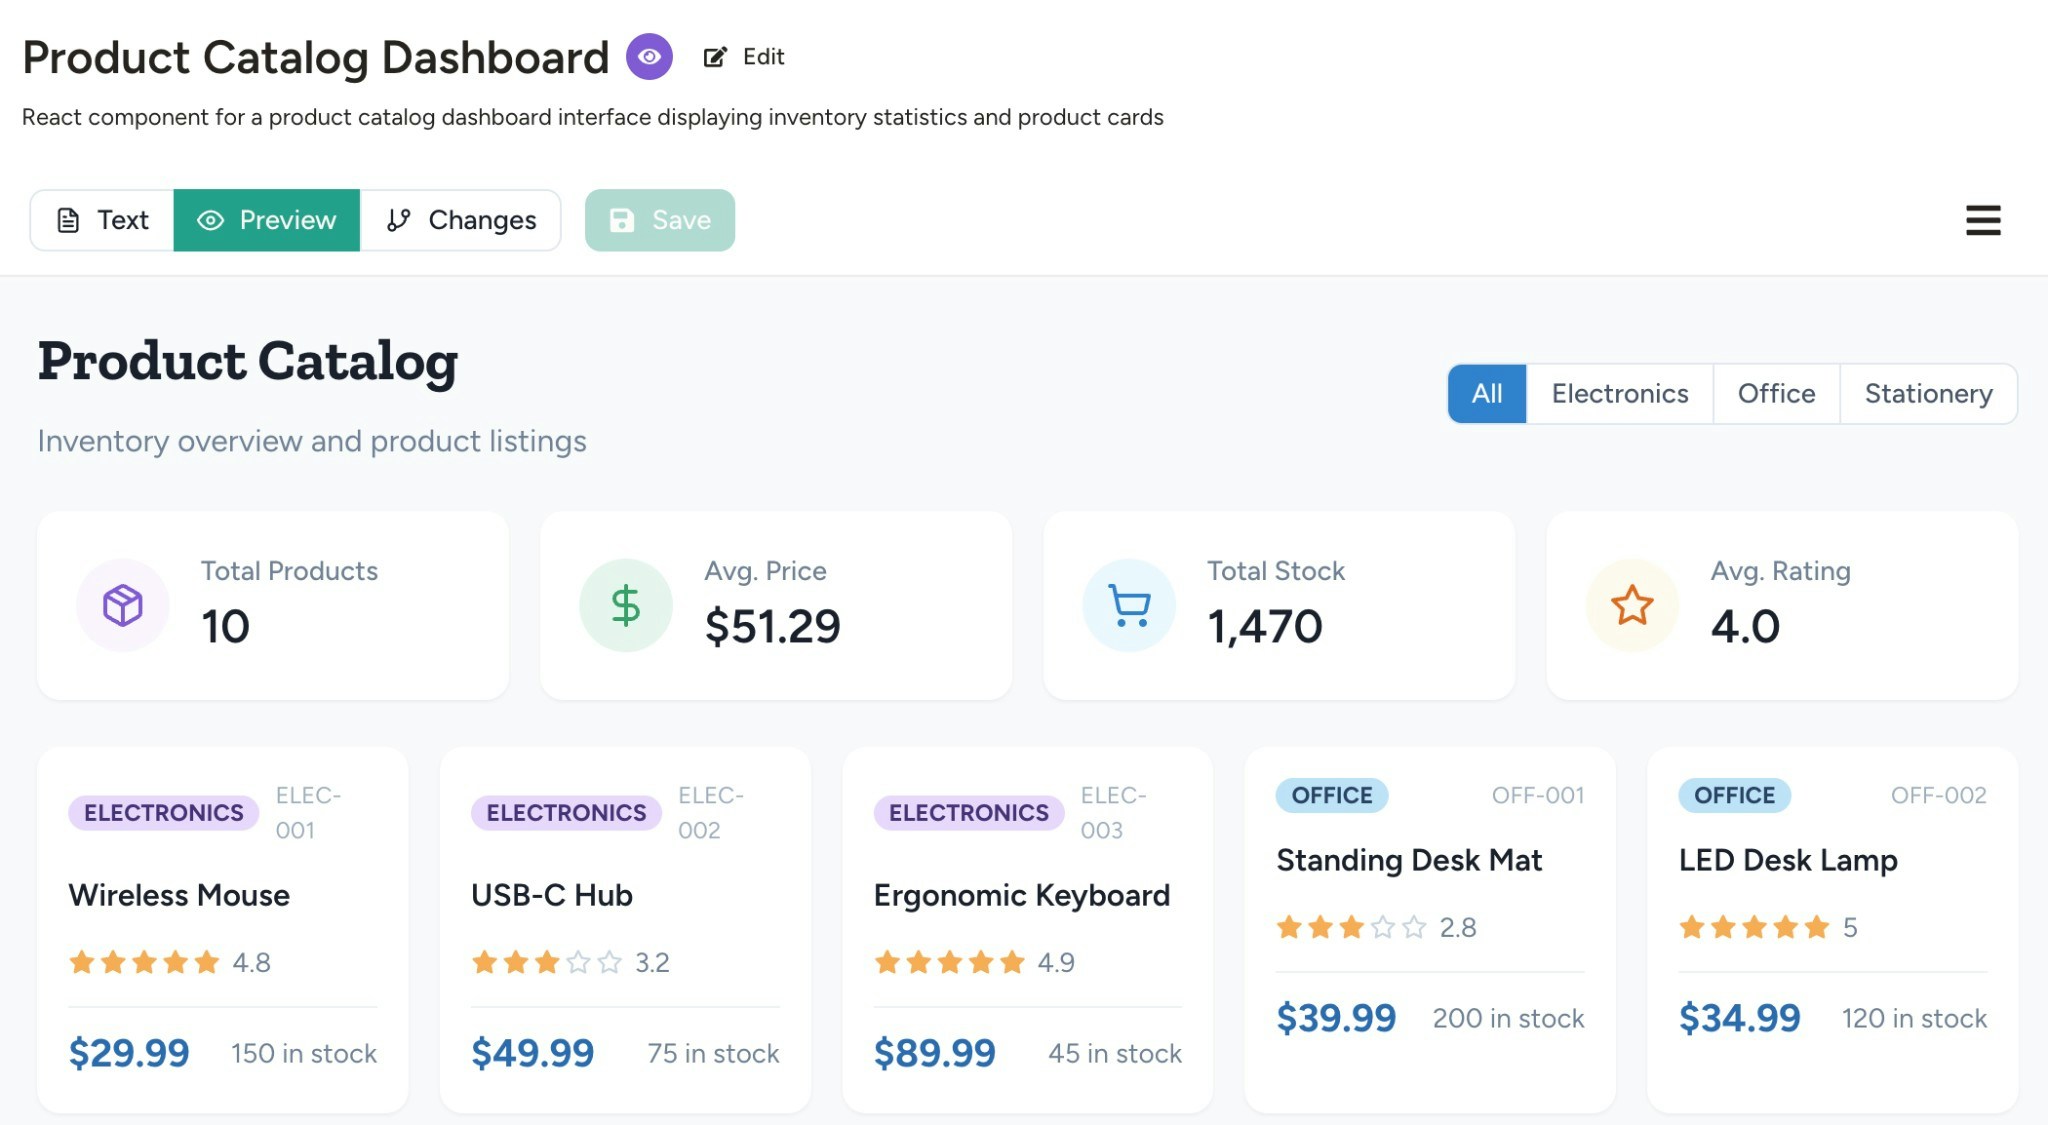Click the star icon in Avg. Rating card
The image size is (2048, 1125).
1631,605
